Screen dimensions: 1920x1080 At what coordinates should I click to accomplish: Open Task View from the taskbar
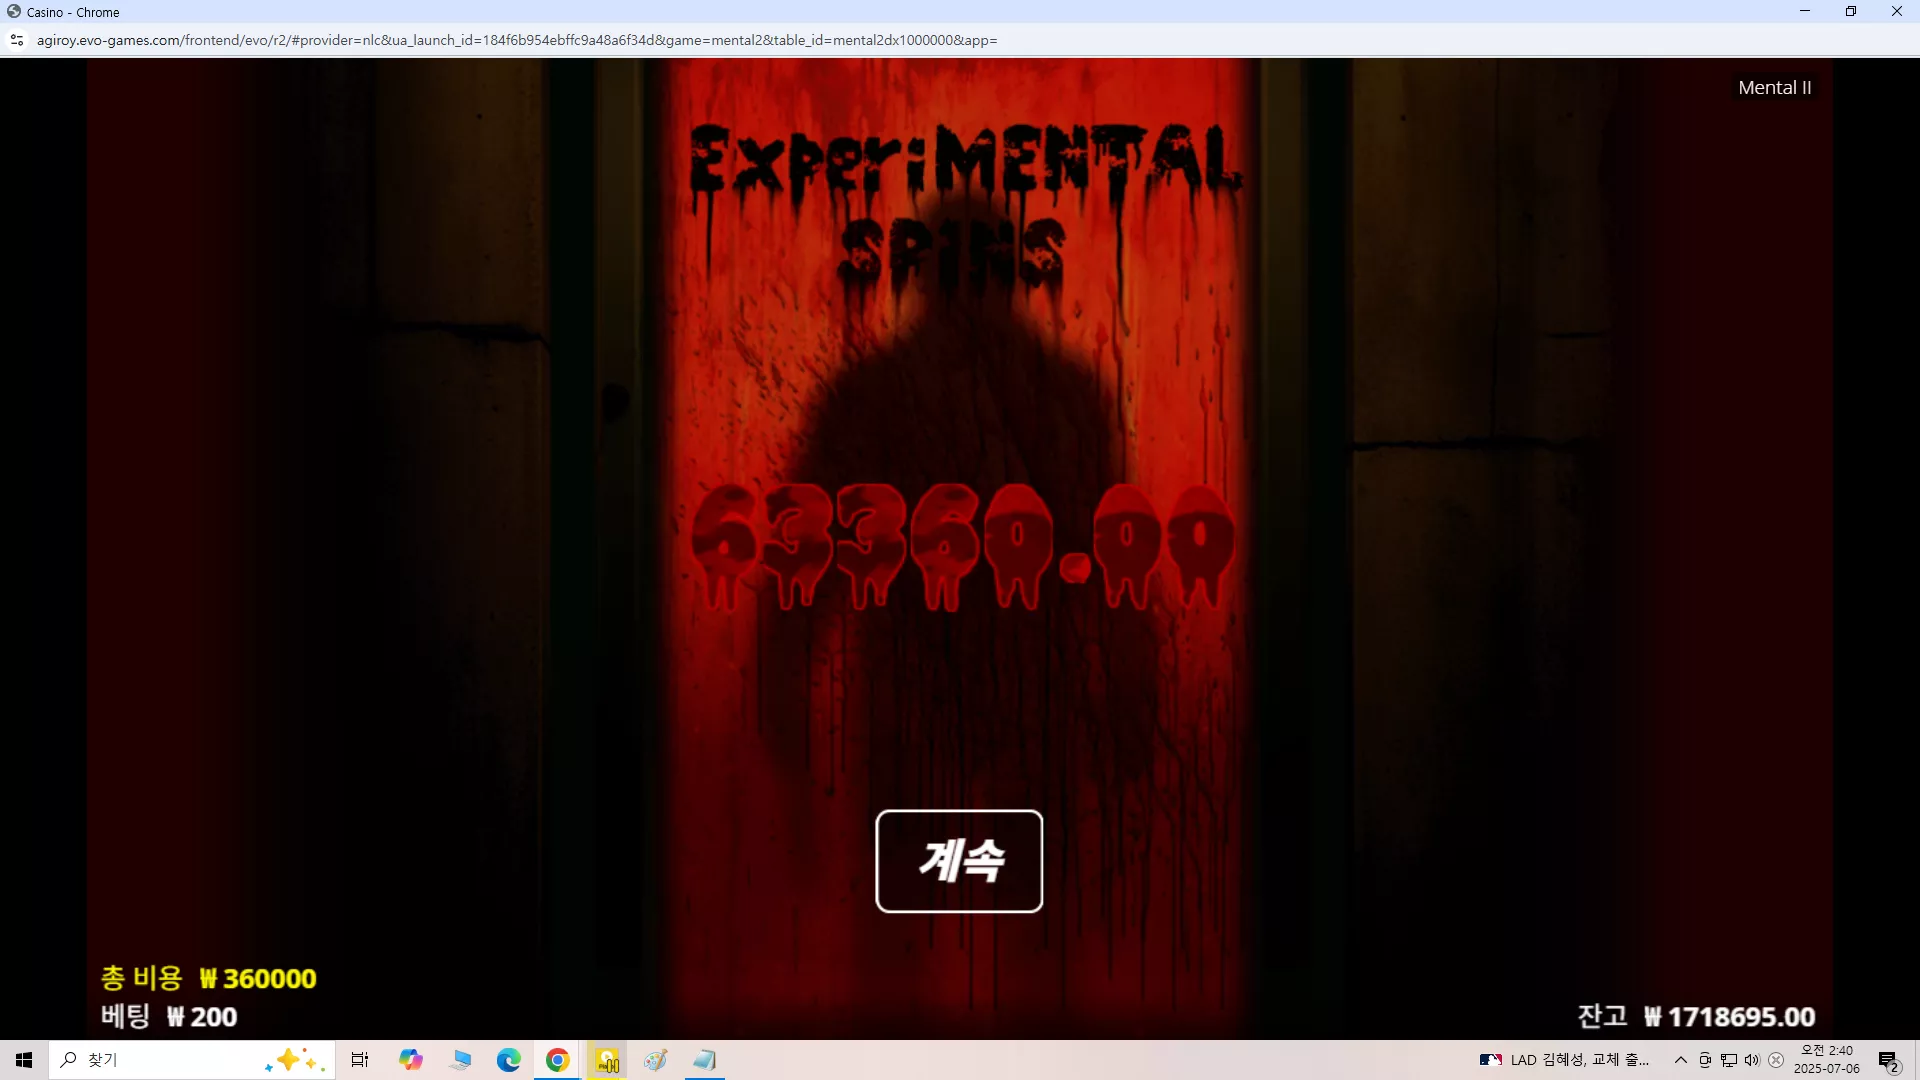[x=360, y=1060]
